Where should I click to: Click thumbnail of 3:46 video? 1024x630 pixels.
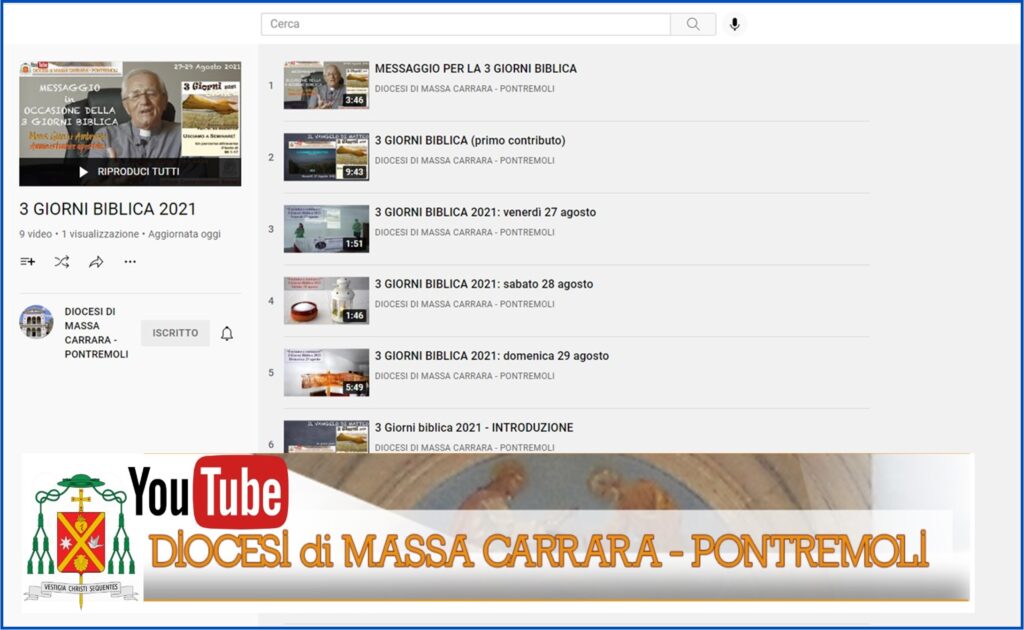coord(326,85)
